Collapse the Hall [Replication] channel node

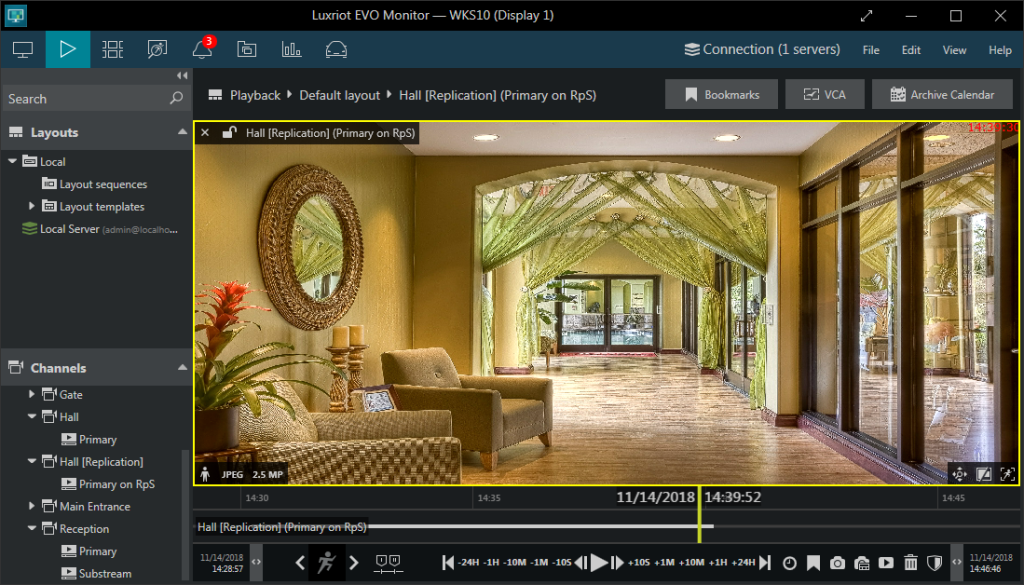click(31, 461)
